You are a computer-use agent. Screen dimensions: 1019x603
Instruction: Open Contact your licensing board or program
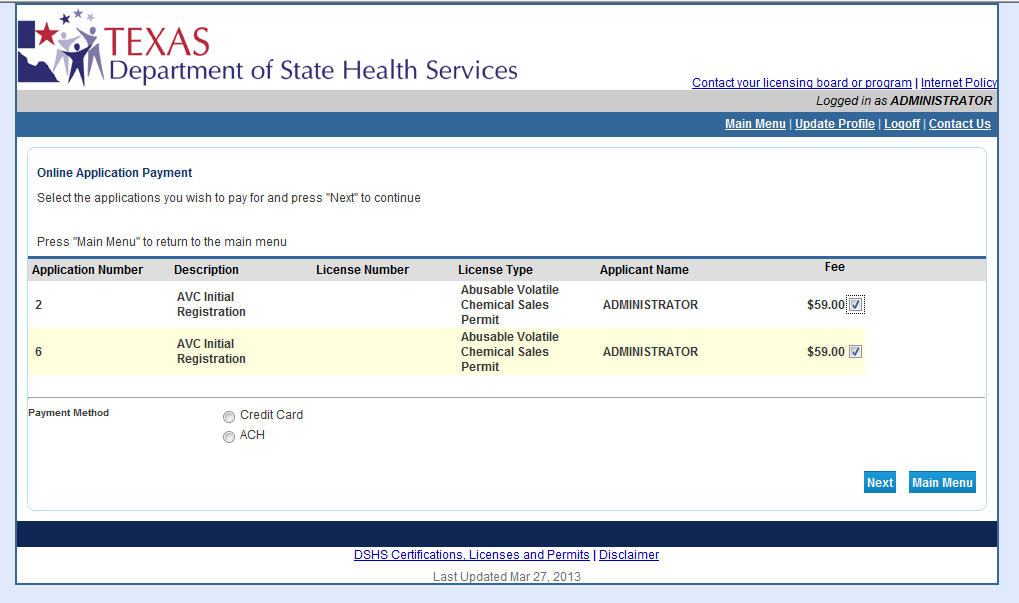click(801, 83)
